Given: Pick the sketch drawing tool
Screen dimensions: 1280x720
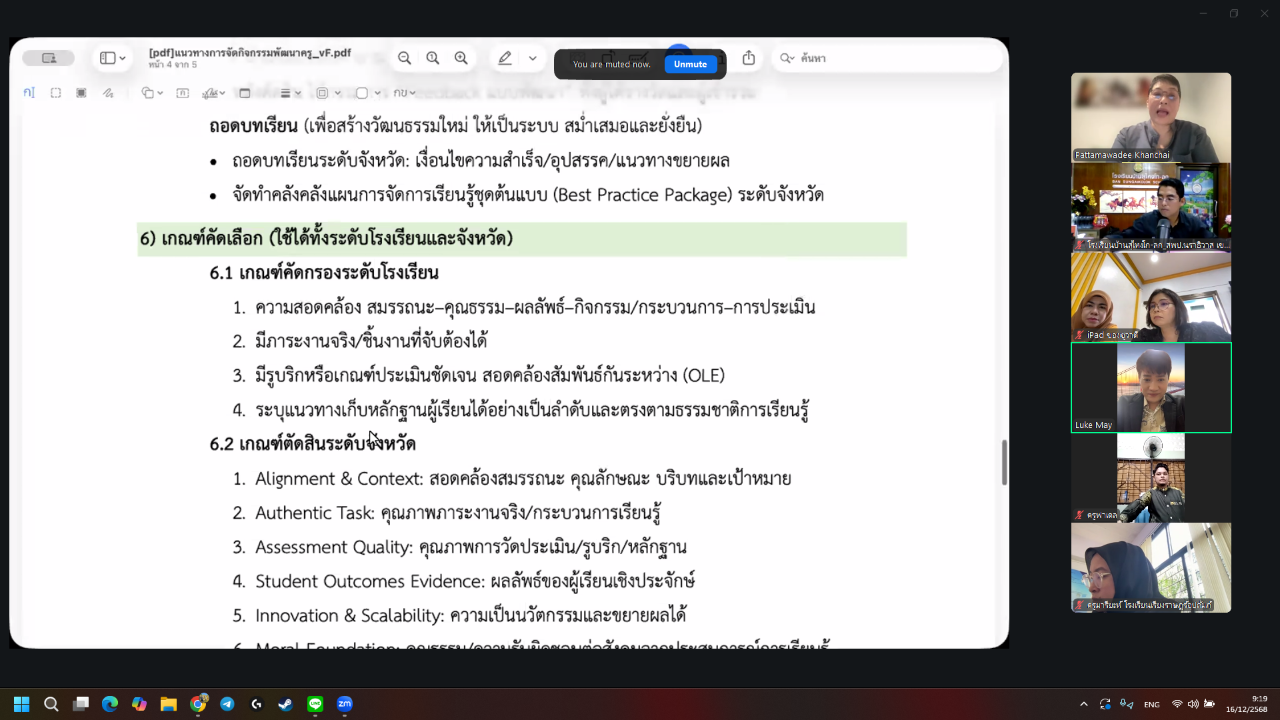Looking at the screenshot, I should click(108, 93).
